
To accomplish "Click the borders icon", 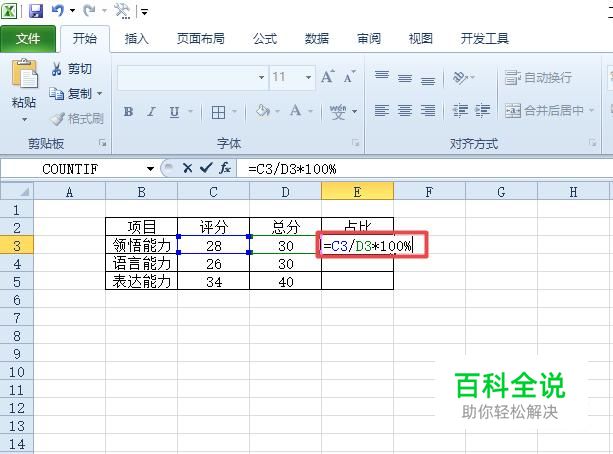I will (x=218, y=112).
